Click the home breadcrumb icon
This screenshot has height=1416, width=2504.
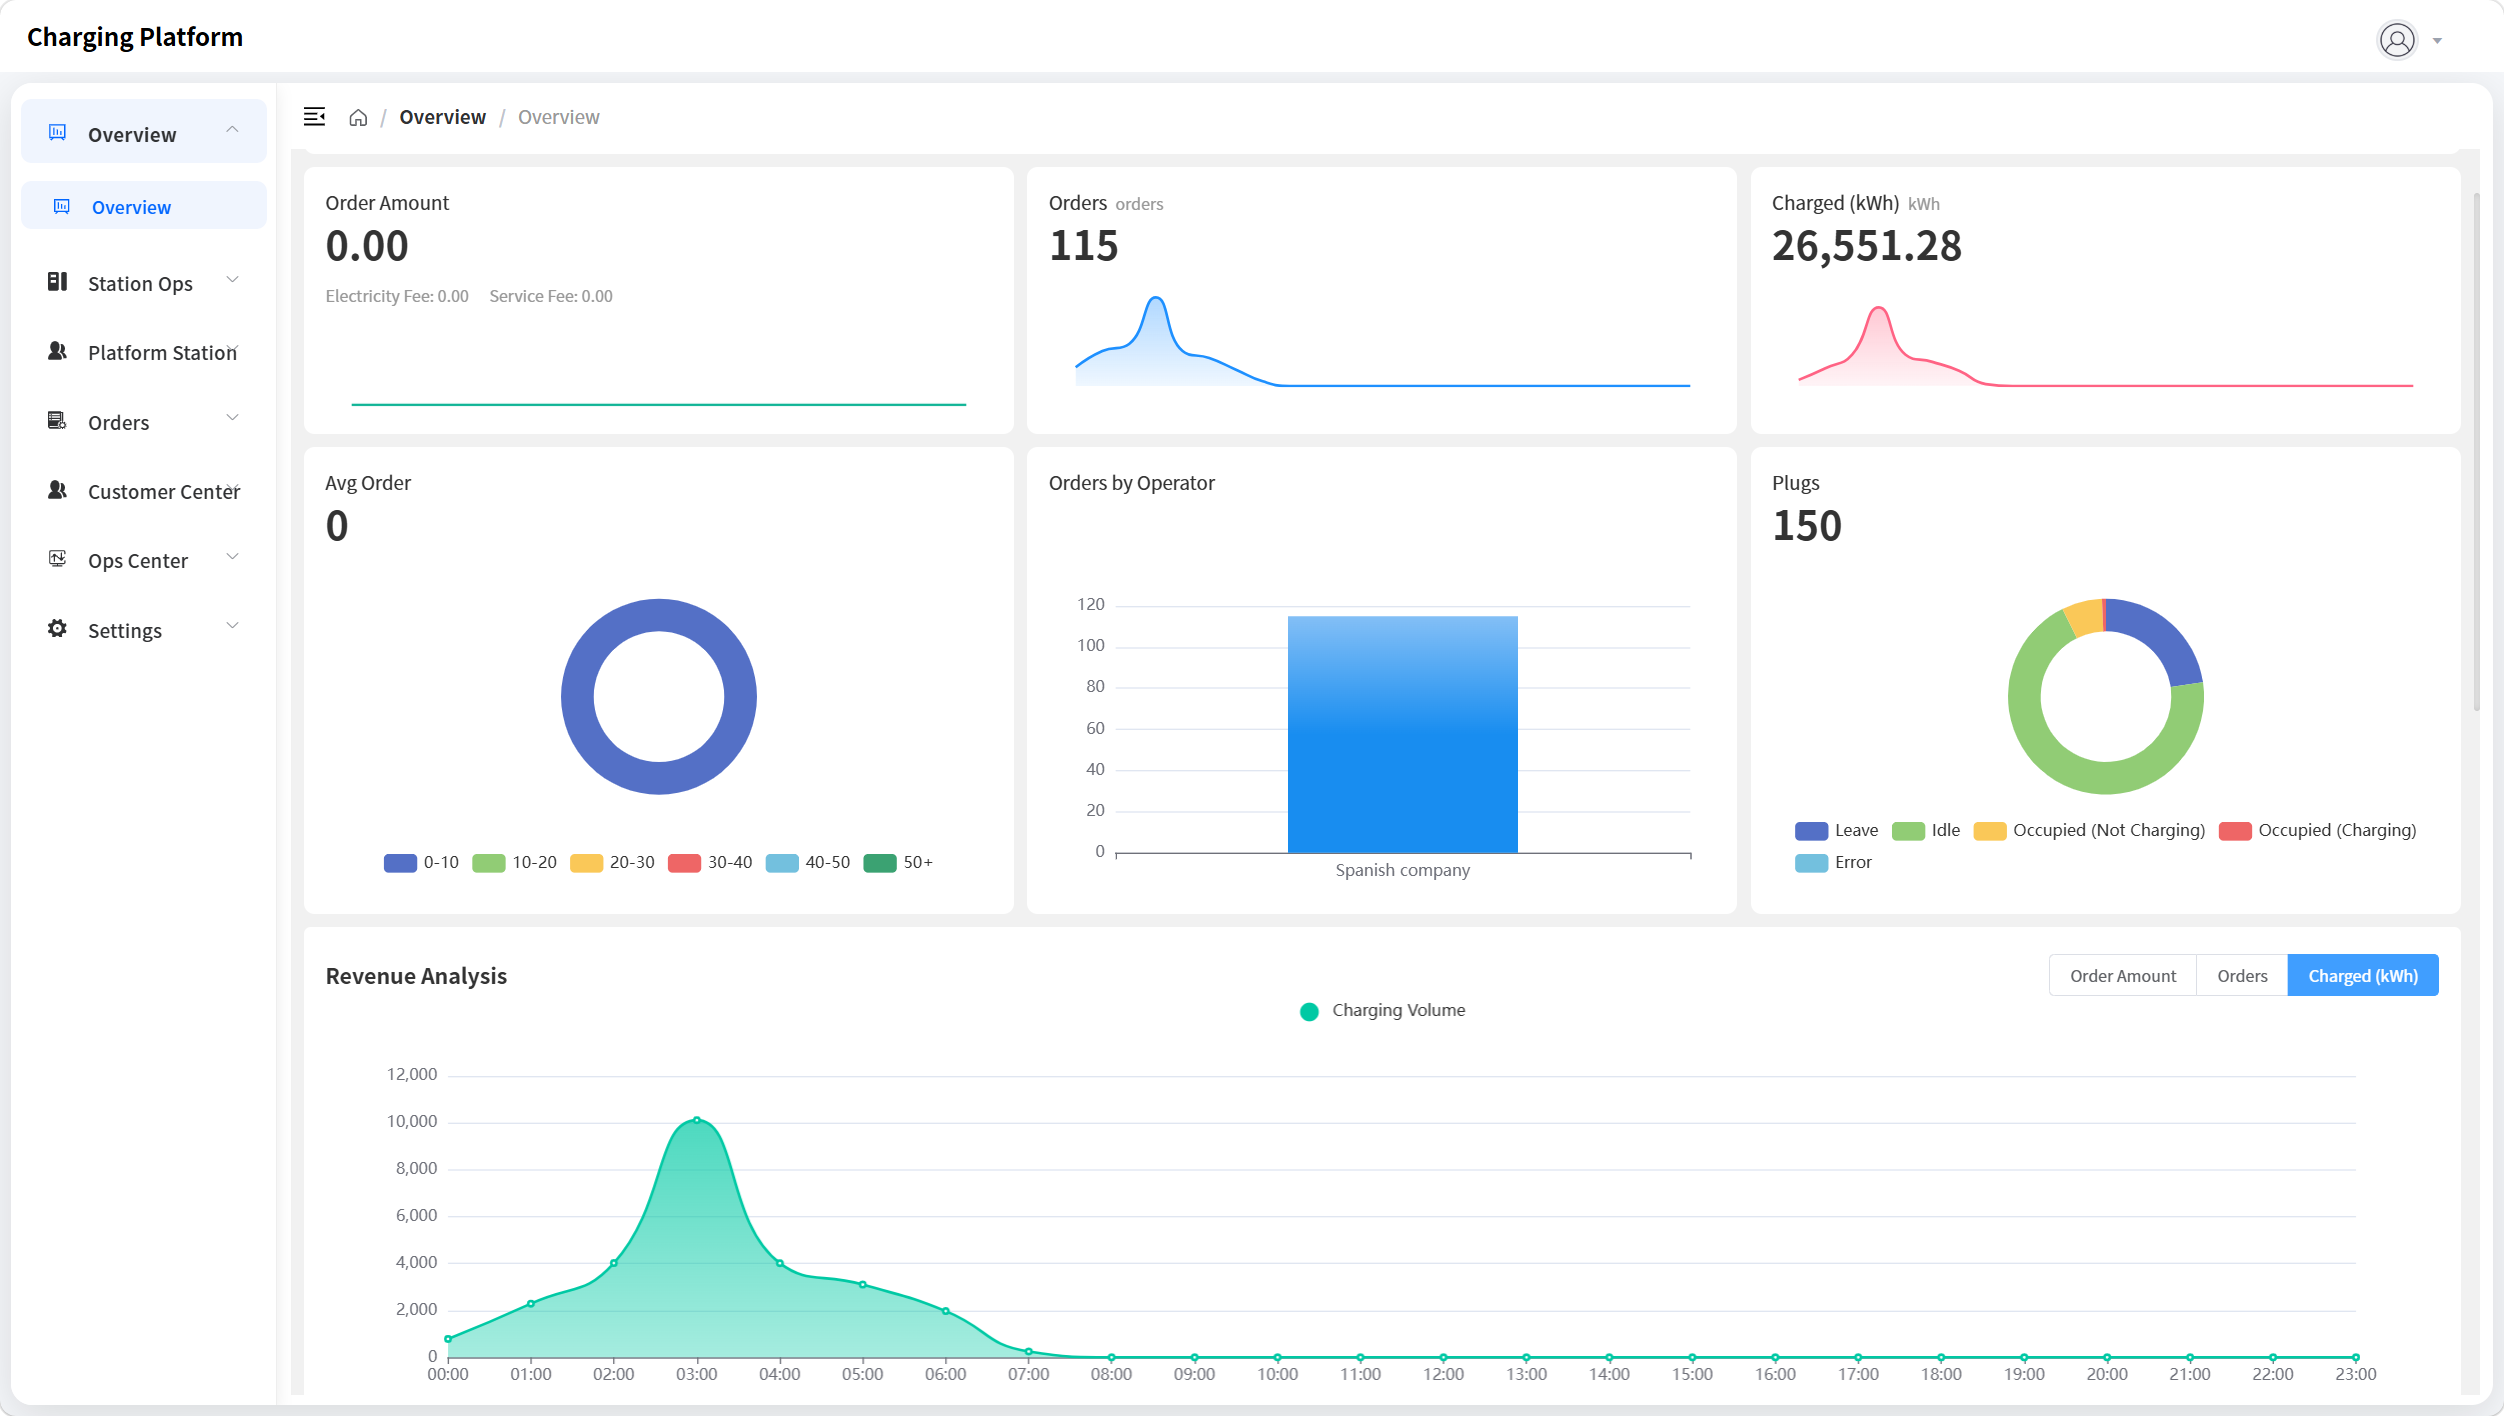point(358,118)
